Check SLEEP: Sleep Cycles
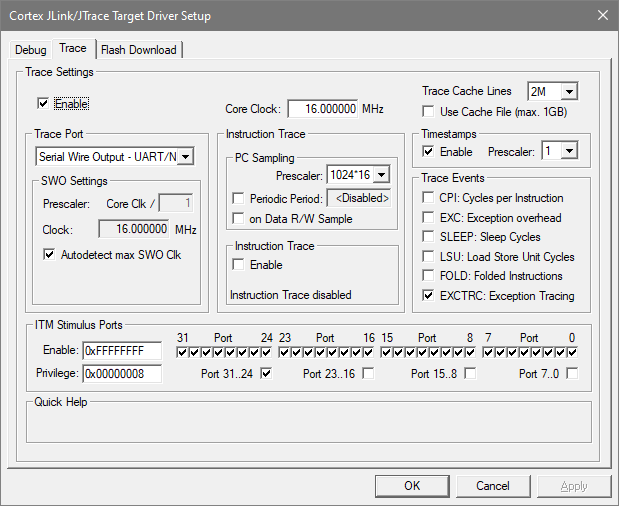Image resolution: width=619 pixels, height=506 pixels. (428, 236)
